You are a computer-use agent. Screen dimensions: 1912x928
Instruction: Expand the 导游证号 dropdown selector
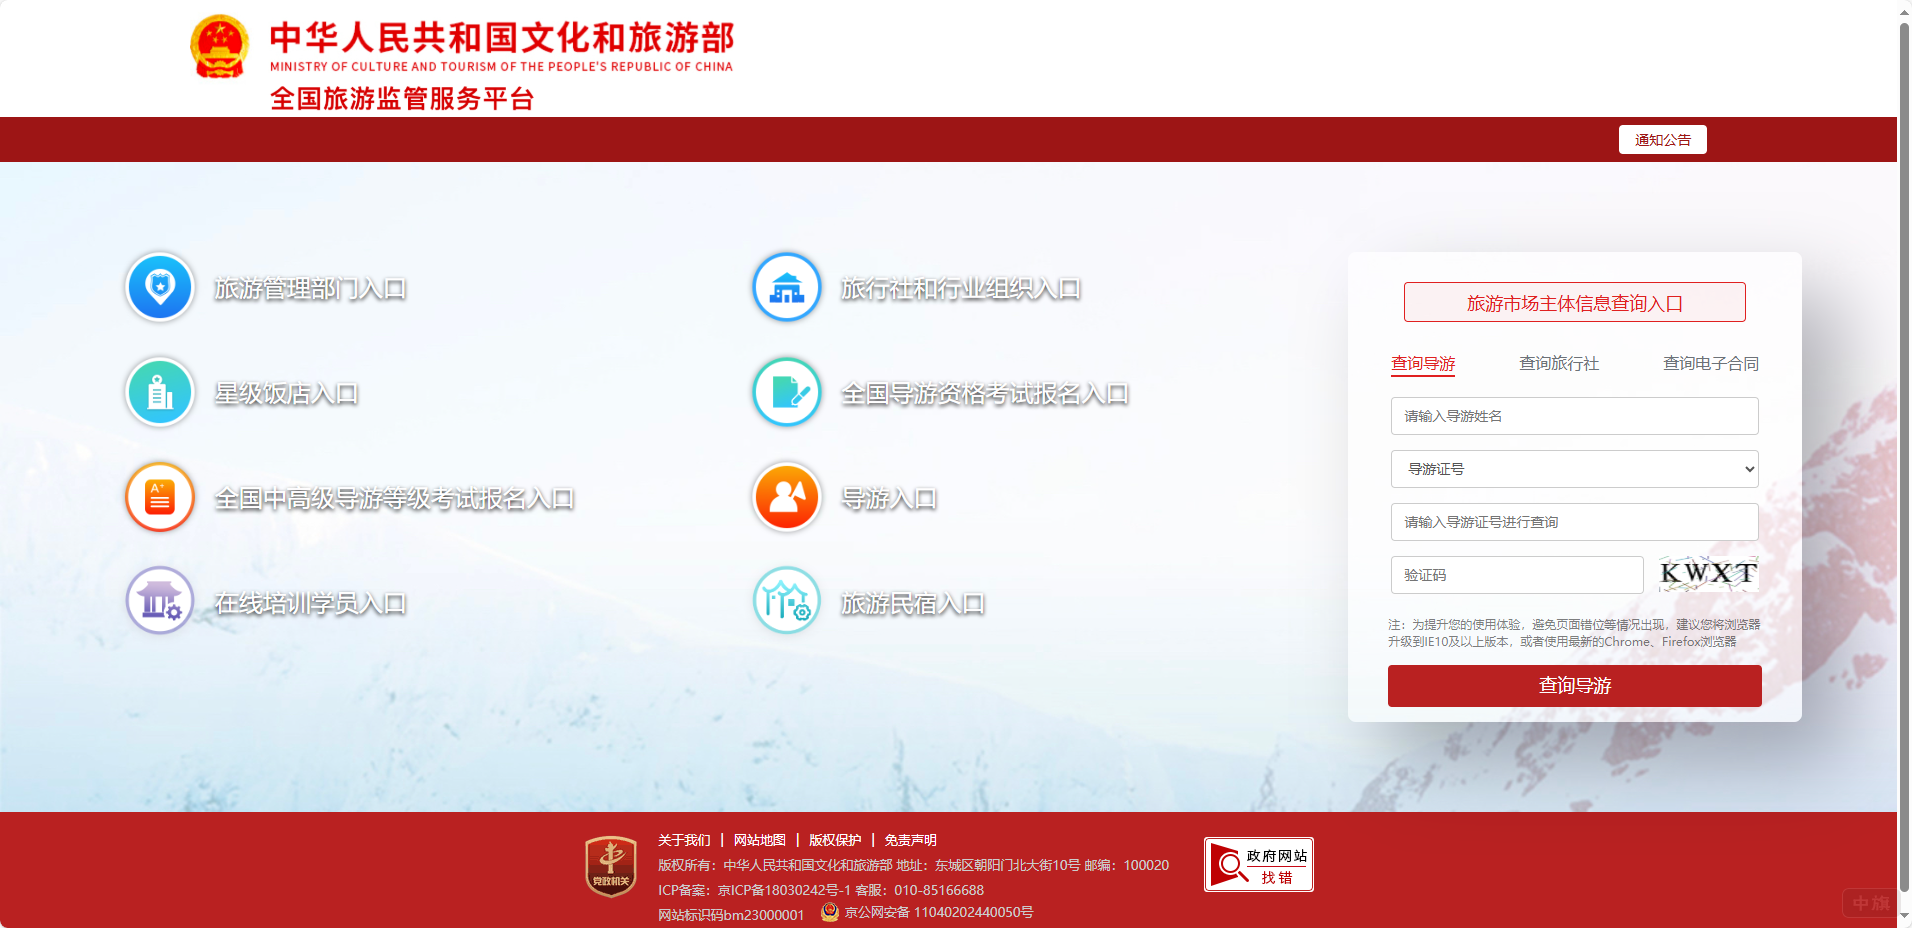click(1574, 469)
